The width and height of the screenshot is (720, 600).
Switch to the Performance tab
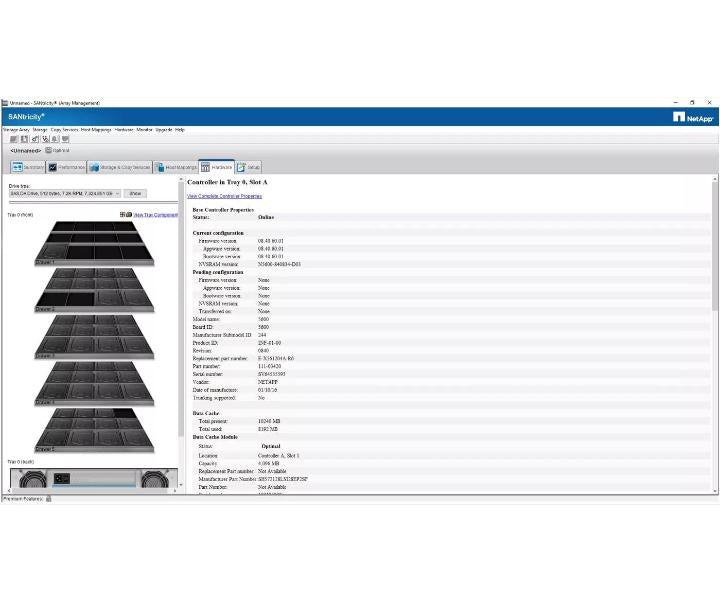click(x=67, y=167)
